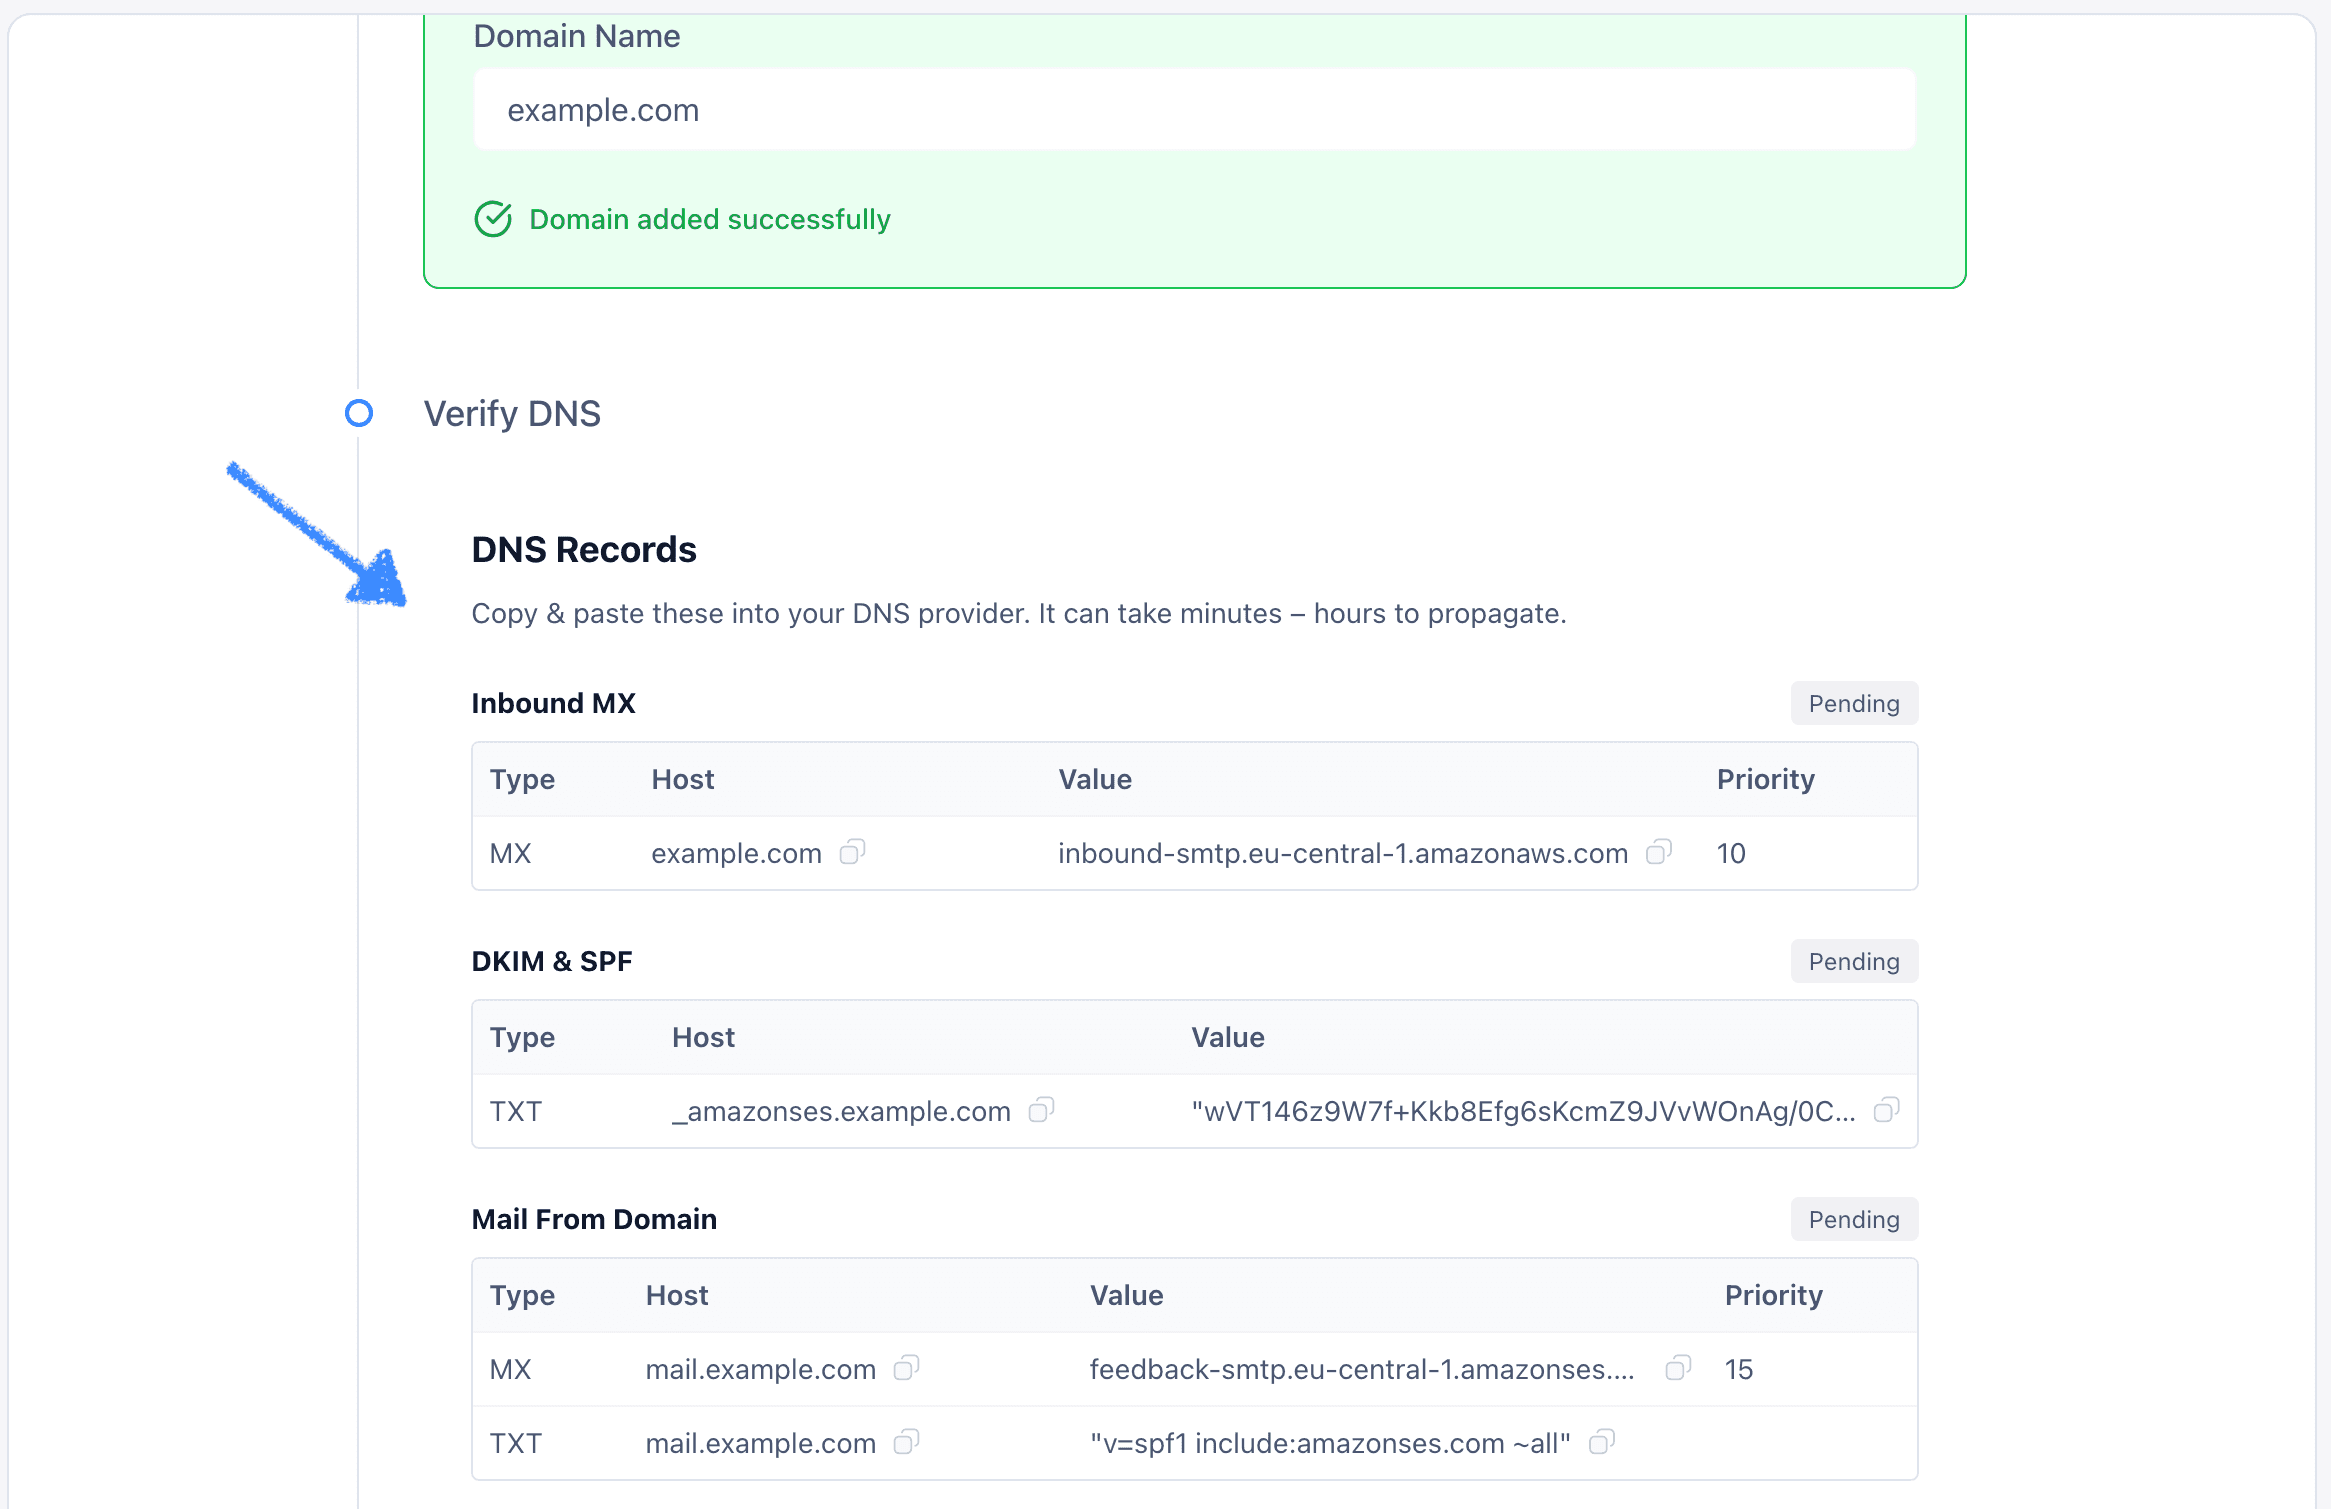2331x1509 pixels.
Task: Select the Inbound MX priority value 10
Action: (1731, 853)
